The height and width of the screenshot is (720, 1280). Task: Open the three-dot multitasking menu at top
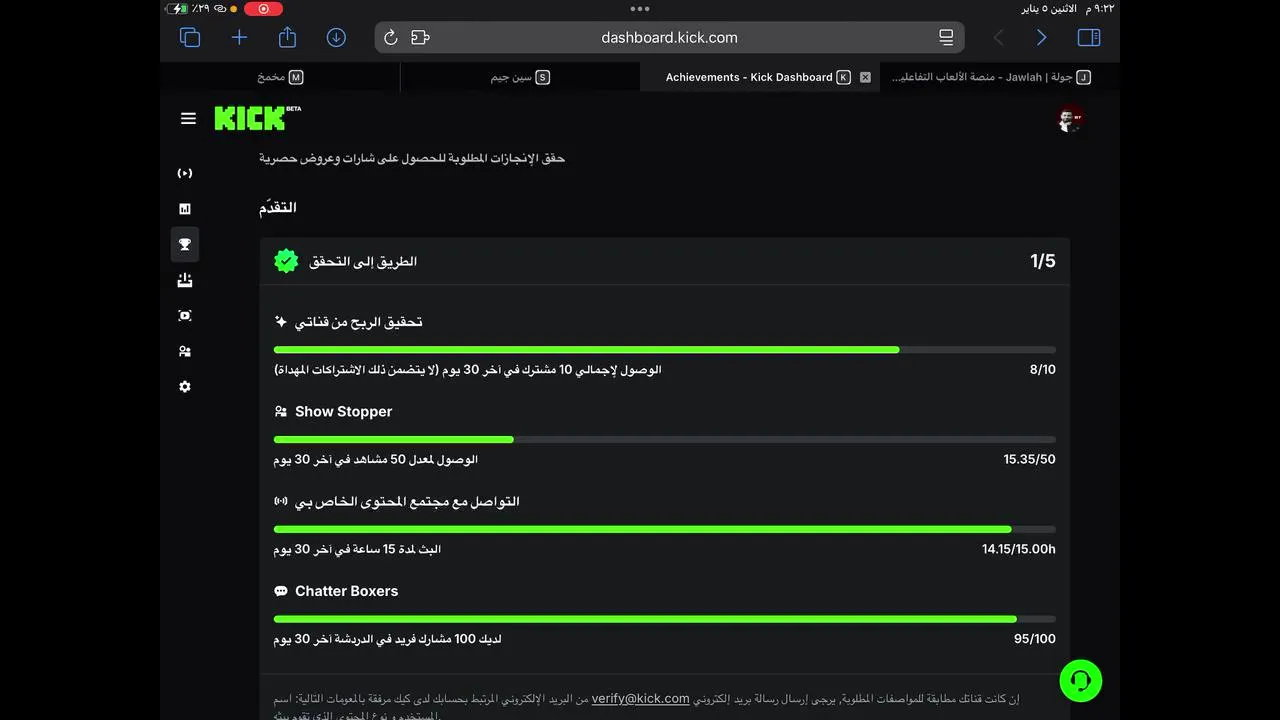click(x=640, y=8)
